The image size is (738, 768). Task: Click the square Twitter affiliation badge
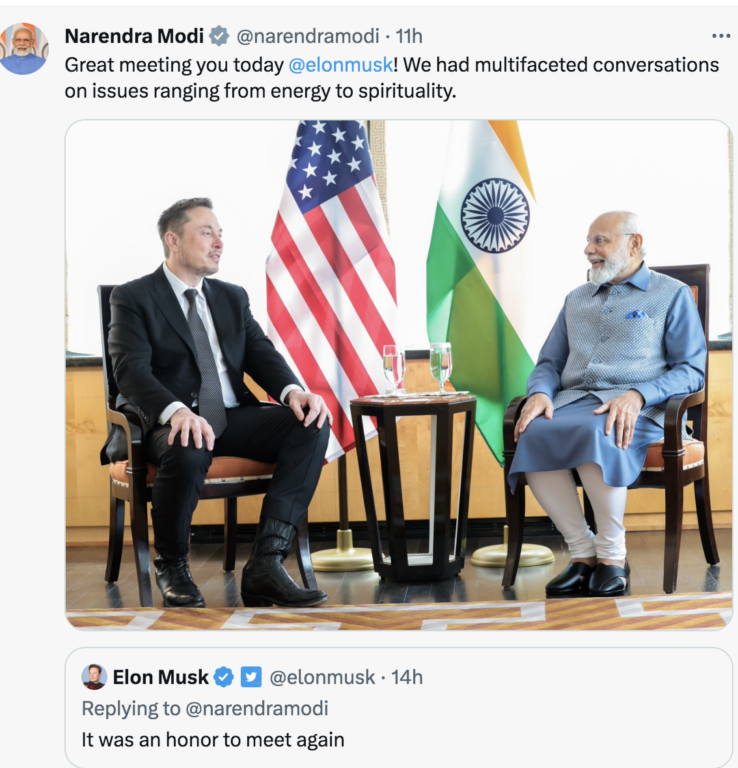(251, 677)
